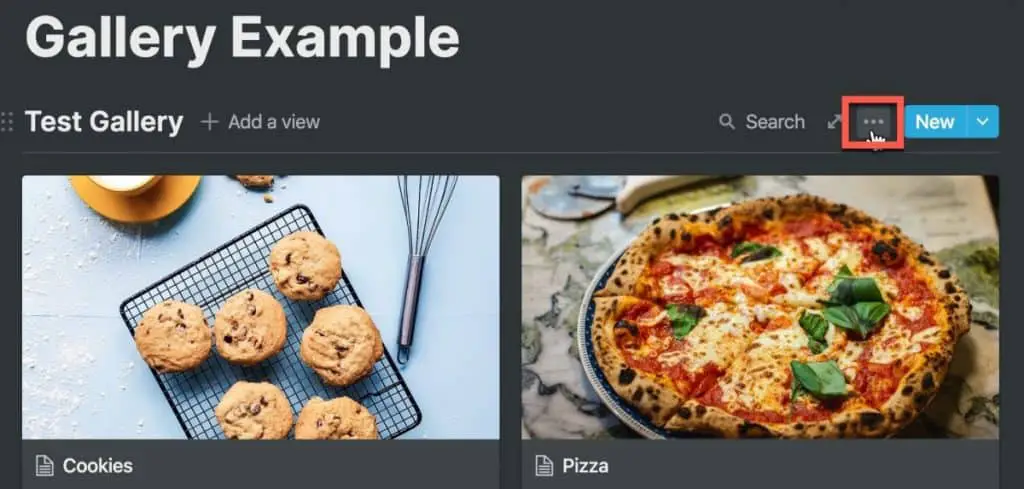
Task: Open the Pizza entry title
Action: (x=585, y=466)
